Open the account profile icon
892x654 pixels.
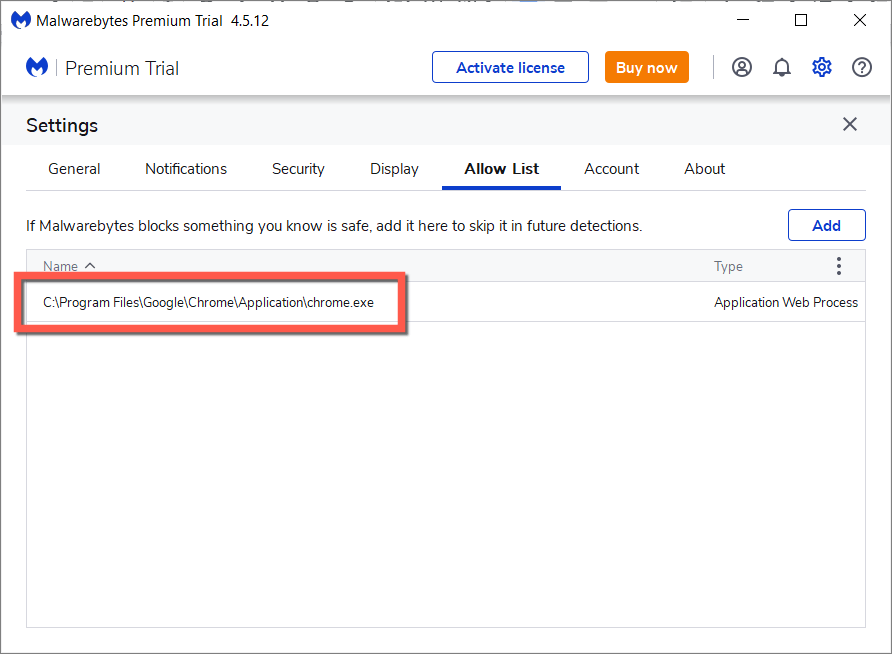click(741, 68)
